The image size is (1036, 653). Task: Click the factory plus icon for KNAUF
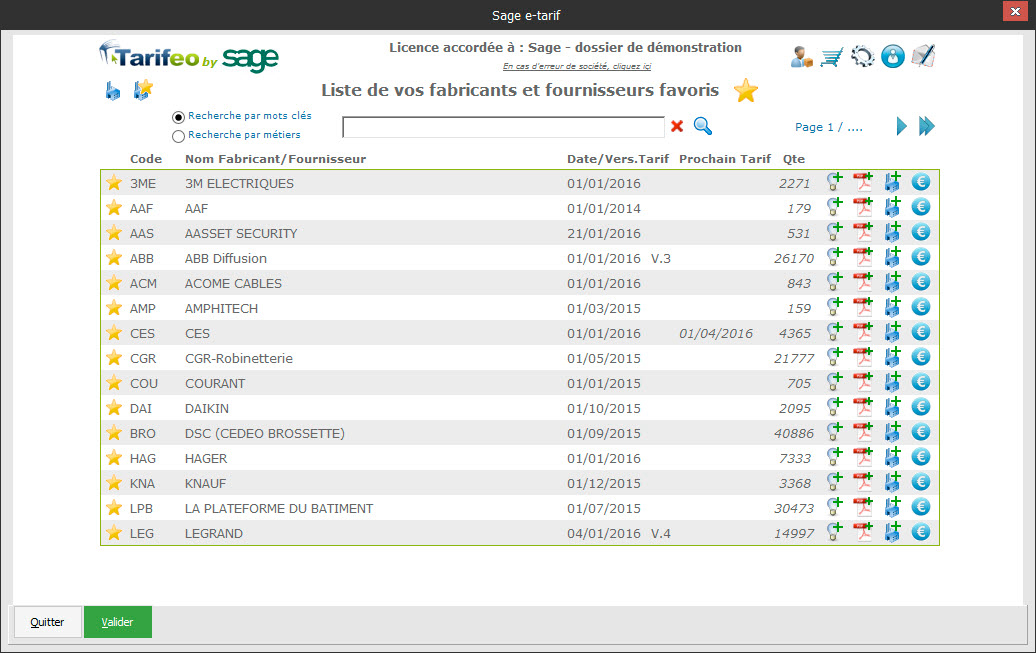pos(892,482)
